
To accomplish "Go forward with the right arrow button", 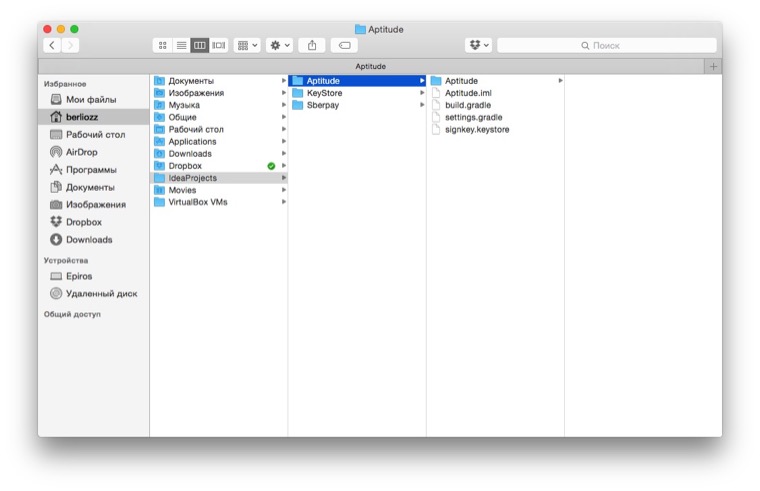I will click(70, 45).
